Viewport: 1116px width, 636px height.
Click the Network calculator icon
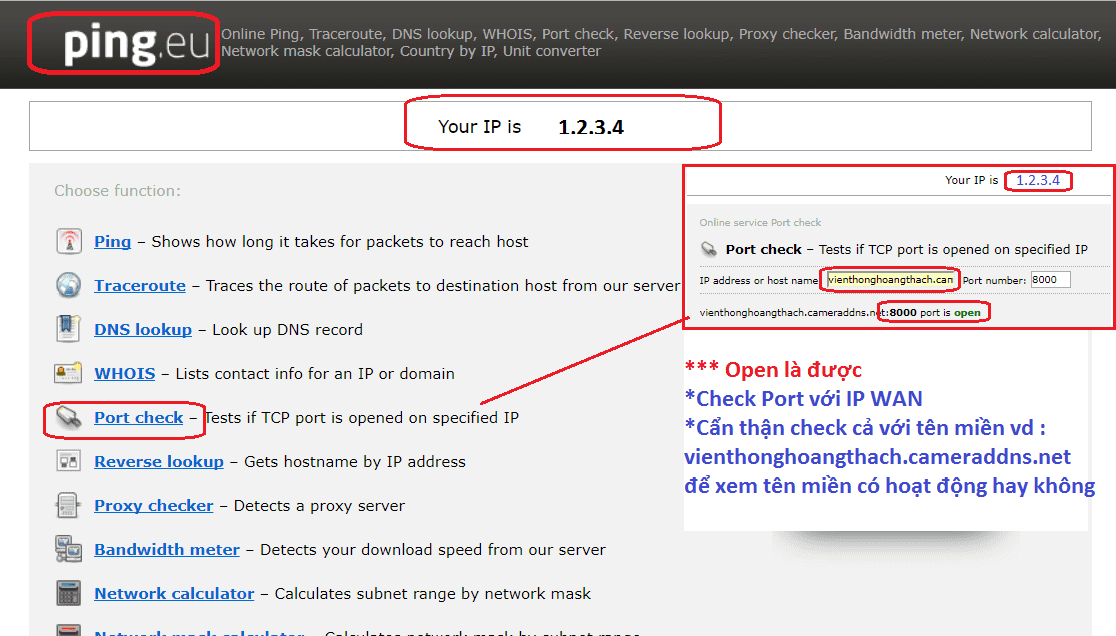click(x=69, y=593)
